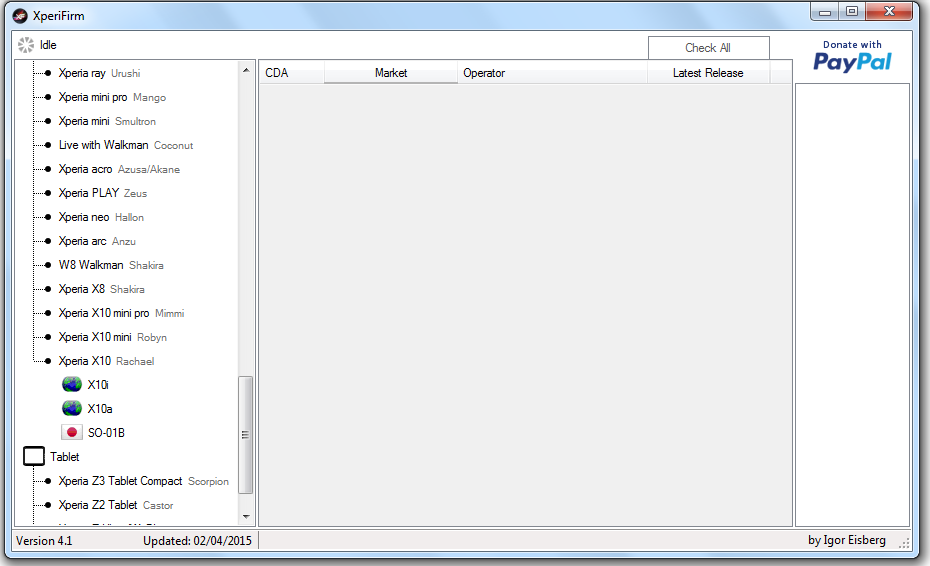Click the Updated: 02/04/2015 status text

[198, 540]
